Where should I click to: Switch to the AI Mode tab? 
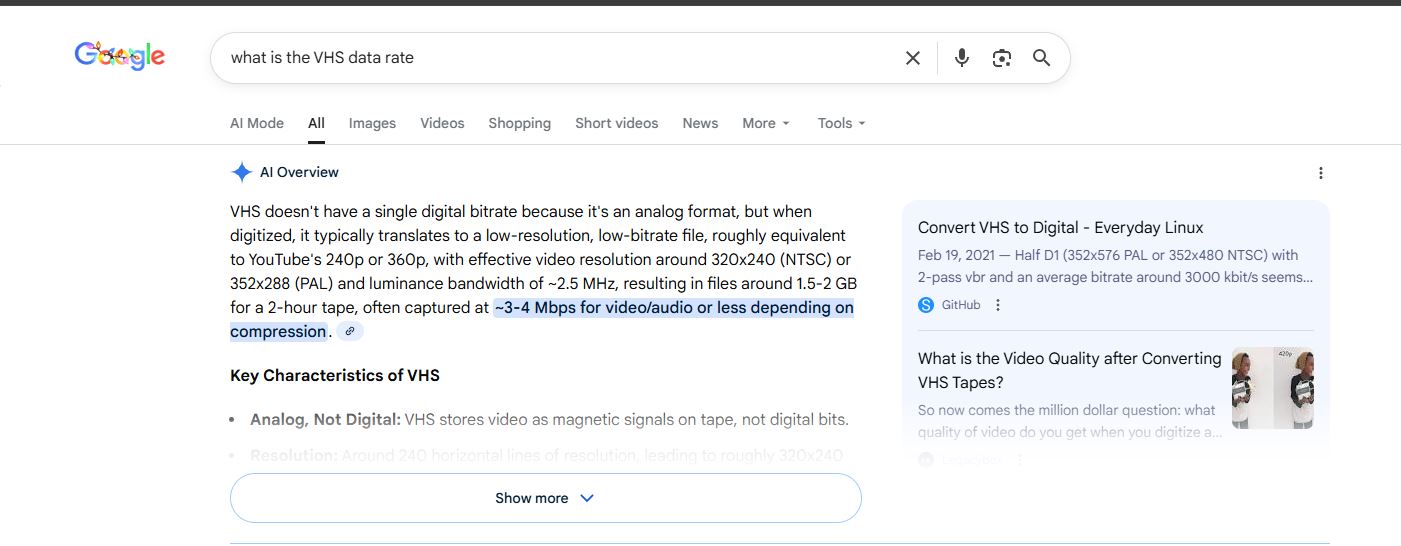[x=257, y=123]
